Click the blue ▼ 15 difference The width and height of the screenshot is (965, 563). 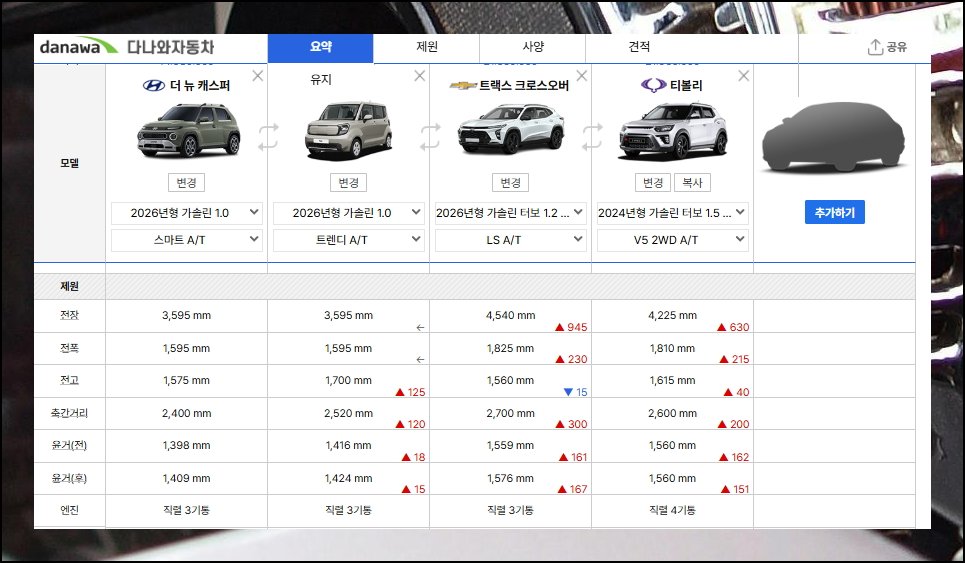click(575, 392)
